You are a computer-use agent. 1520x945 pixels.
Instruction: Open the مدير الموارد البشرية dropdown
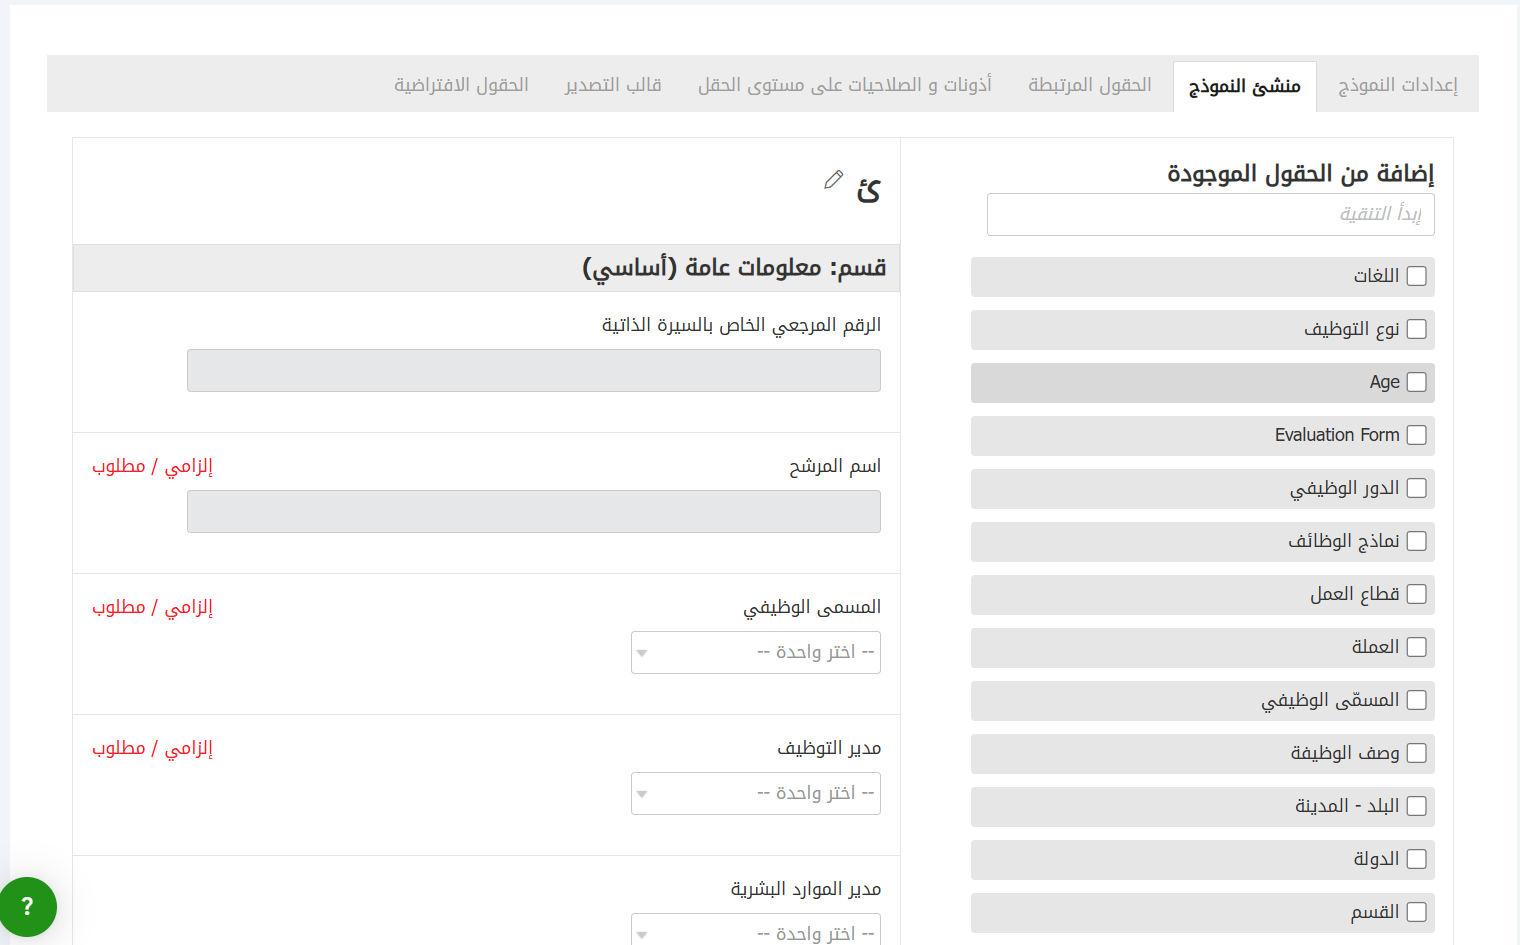[756, 931]
